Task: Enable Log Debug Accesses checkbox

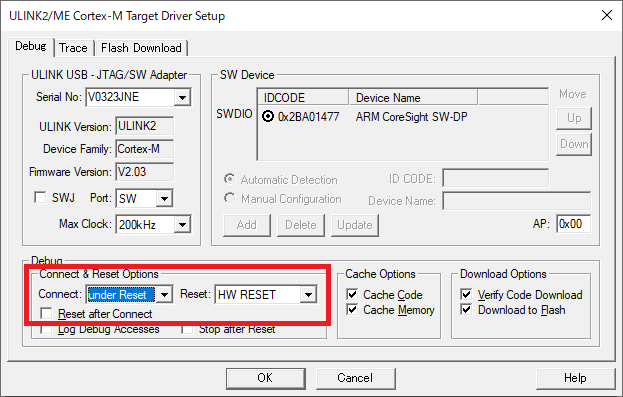Action: 46,329
